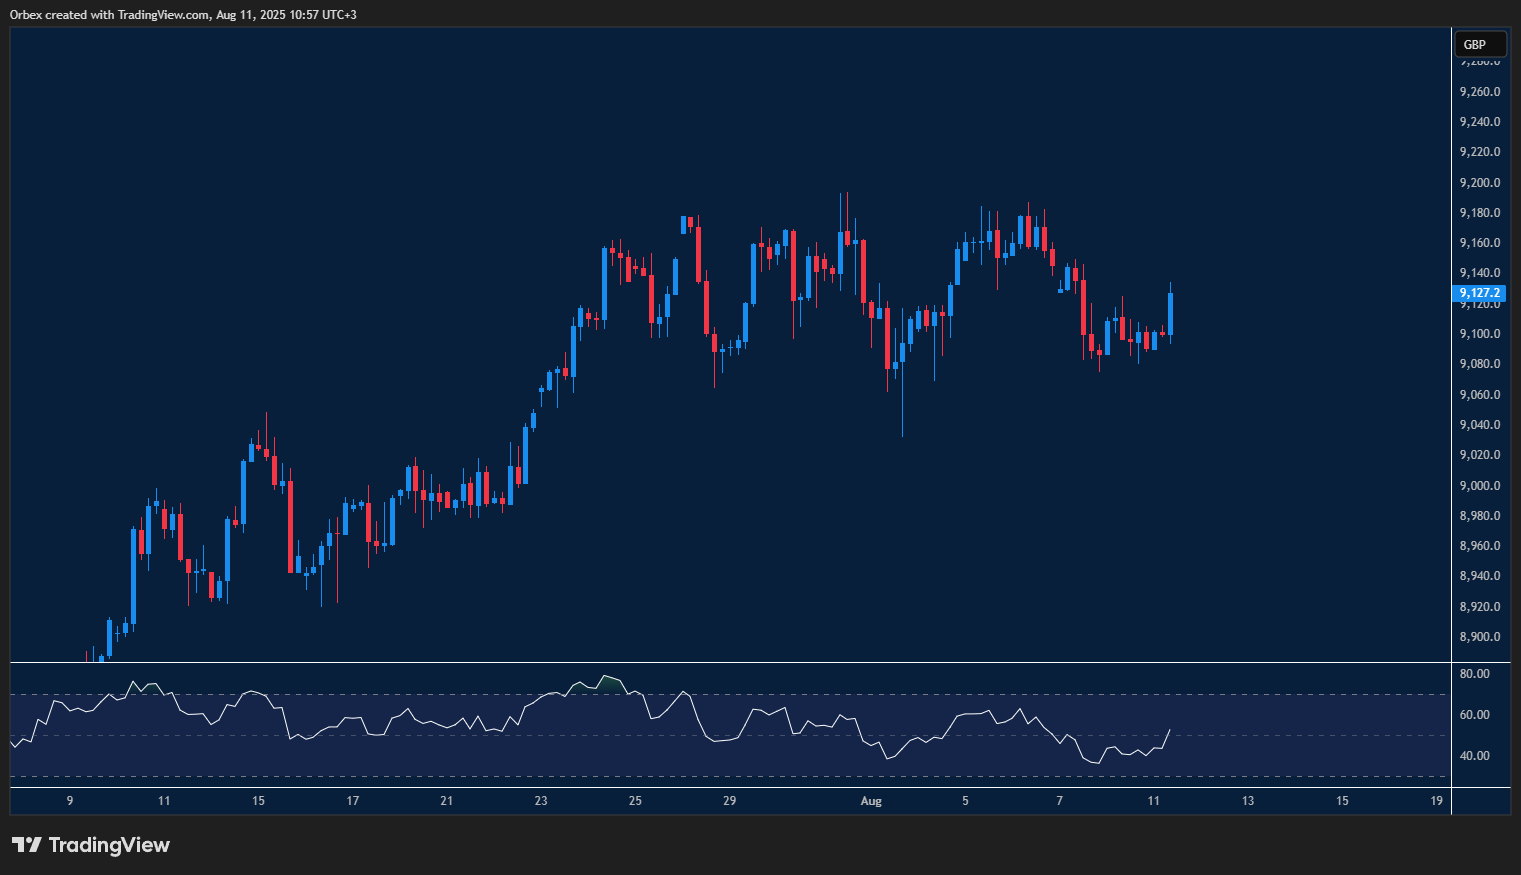The width and height of the screenshot is (1521, 875).
Task: Click the 9,160.0 price axis label
Action: tap(1480, 243)
